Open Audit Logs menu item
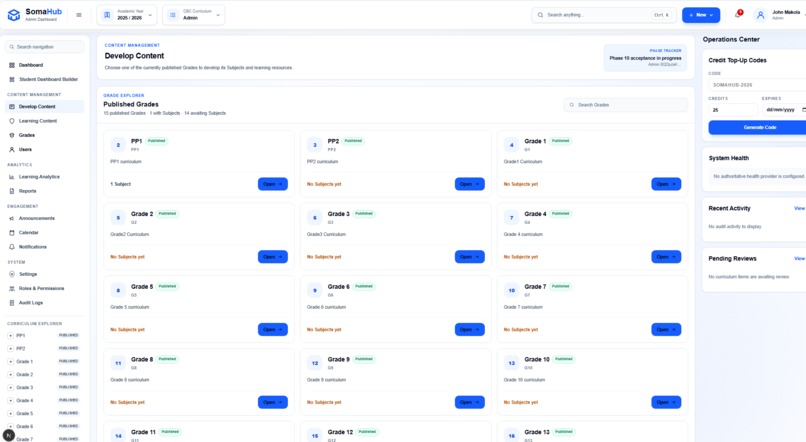The width and height of the screenshot is (806, 442). point(44,303)
